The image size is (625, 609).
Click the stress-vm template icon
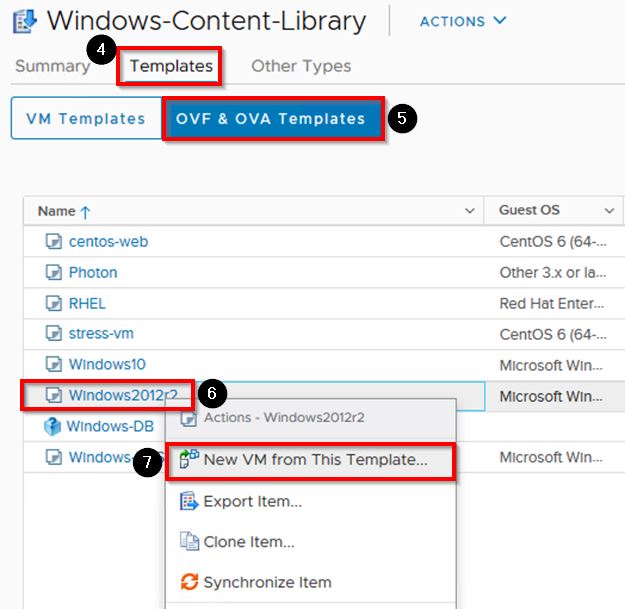[x=53, y=334]
